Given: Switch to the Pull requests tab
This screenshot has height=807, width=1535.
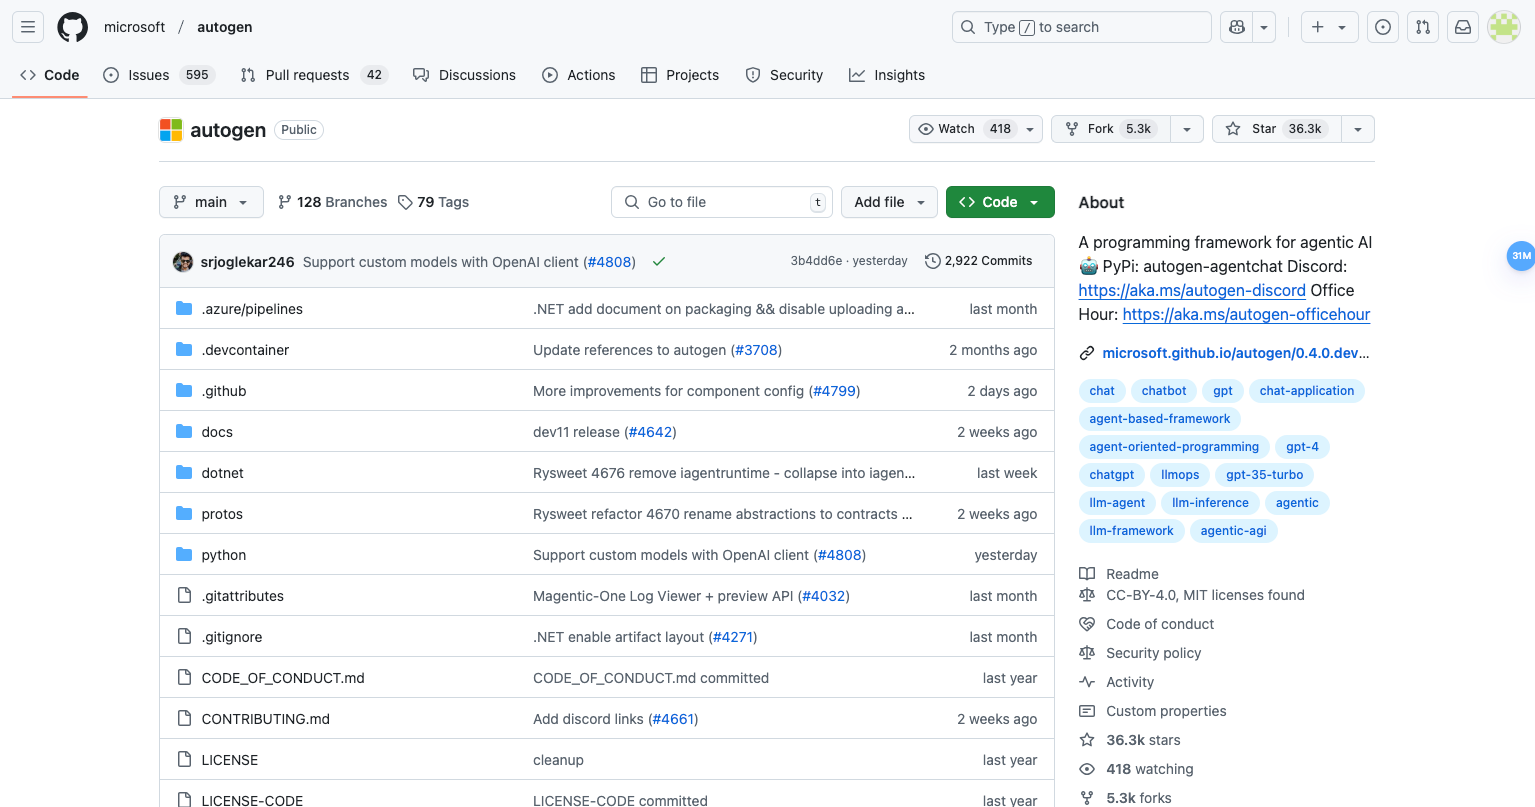Looking at the screenshot, I should (314, 75).
